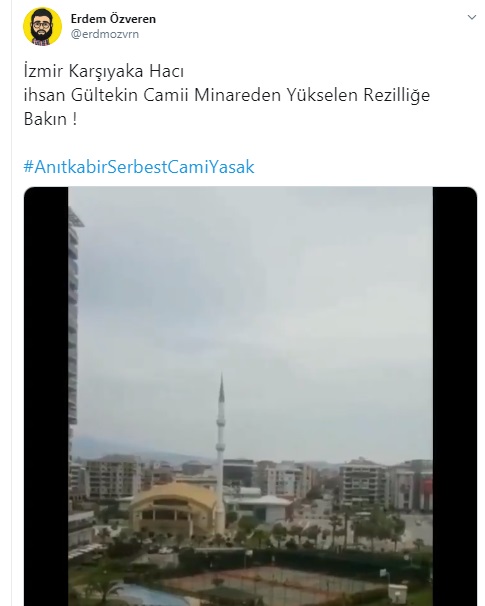This screenshot has width=485, height=606.
Task: Click the tall skyscraper at video's left edge
Action: tap(73, 321)
